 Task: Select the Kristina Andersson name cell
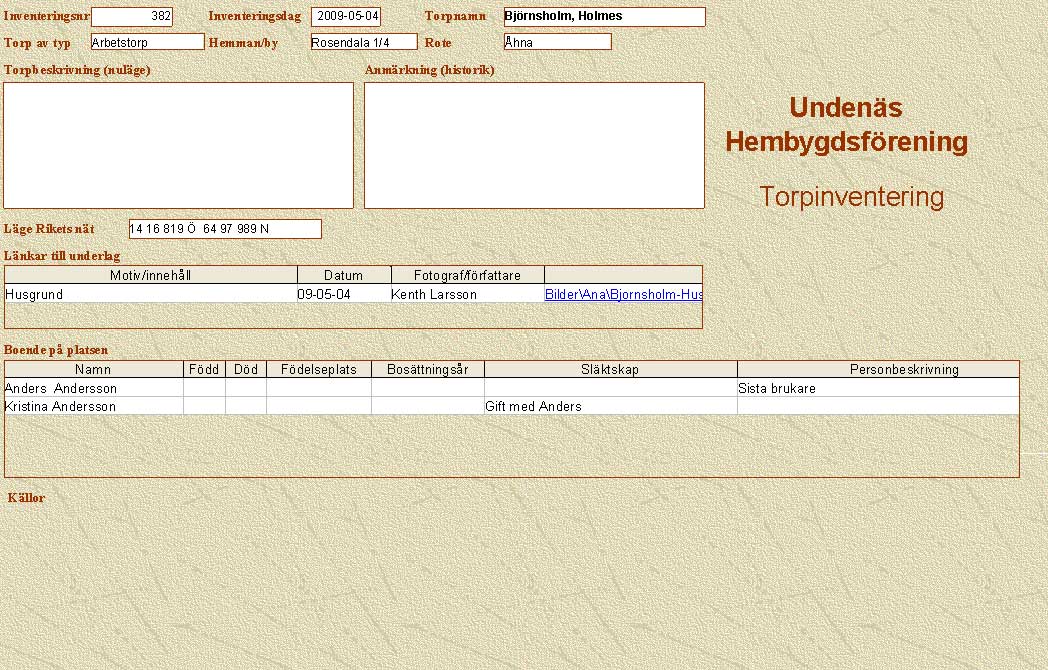tap(94, 407)
